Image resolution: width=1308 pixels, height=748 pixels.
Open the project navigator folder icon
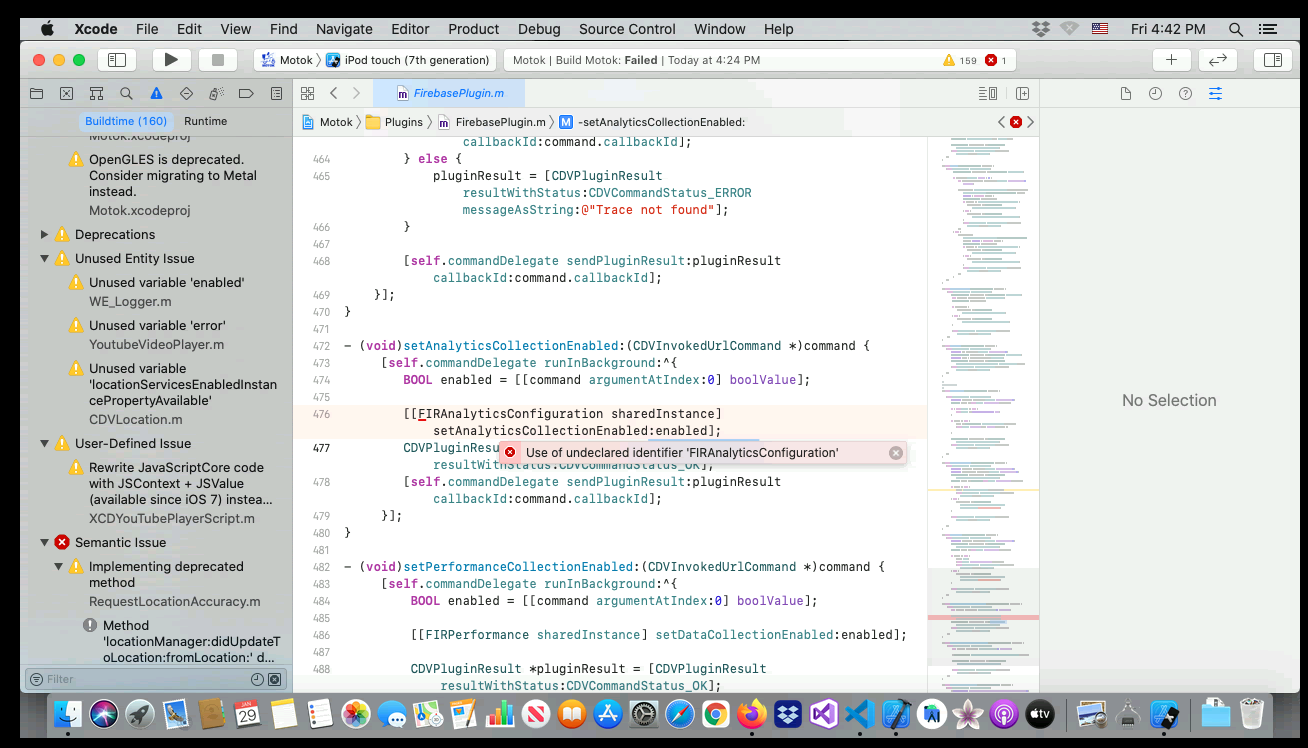tap(36, 94)
